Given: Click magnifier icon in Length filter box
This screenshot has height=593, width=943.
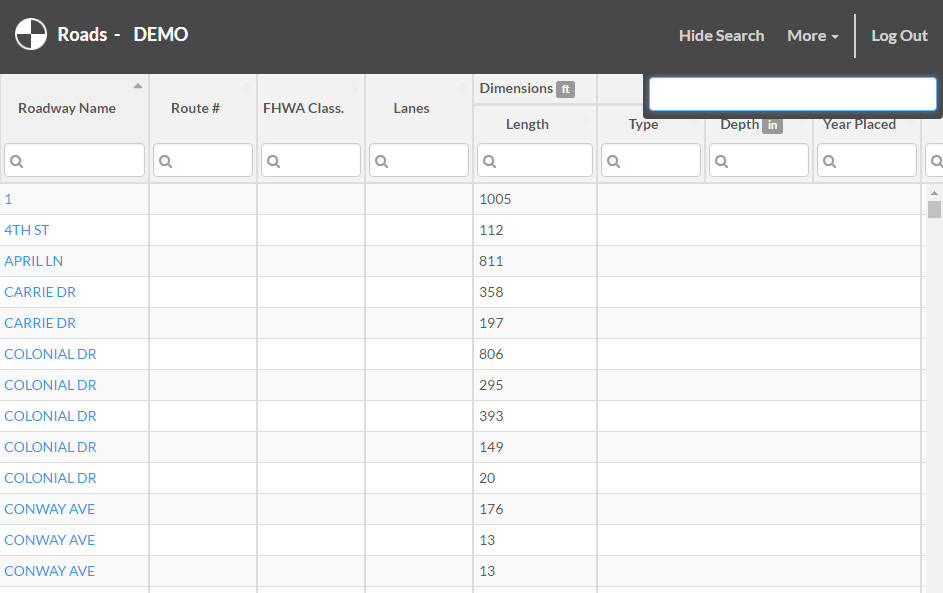Looking at the screenshot, I should point(490,161).
